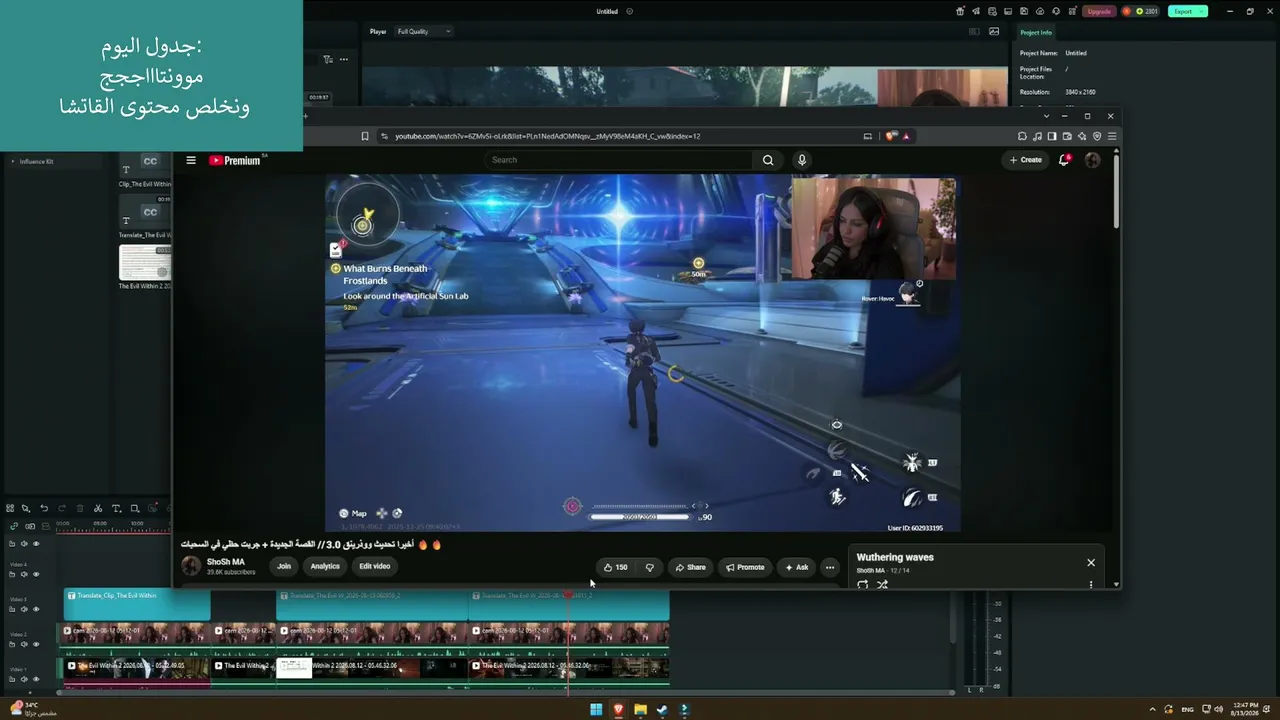
Task: Open more actions ellipsis under the video
Action: 829,567
